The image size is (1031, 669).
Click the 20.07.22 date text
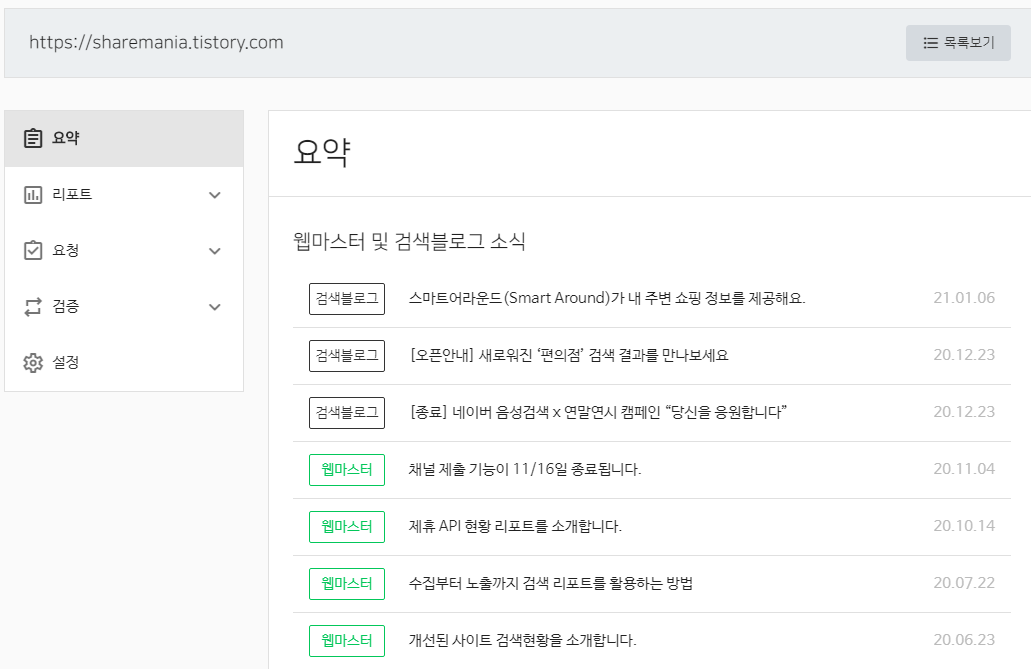(964, 583)
